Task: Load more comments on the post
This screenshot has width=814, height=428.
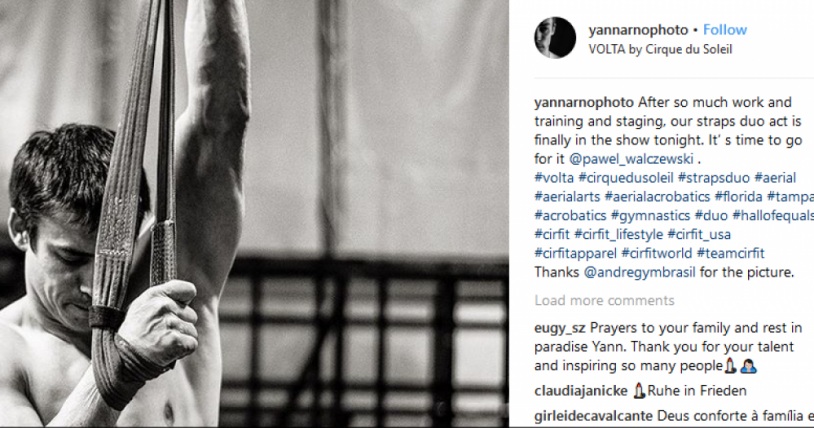Action: pyautogui.click(x=604, y=300)
